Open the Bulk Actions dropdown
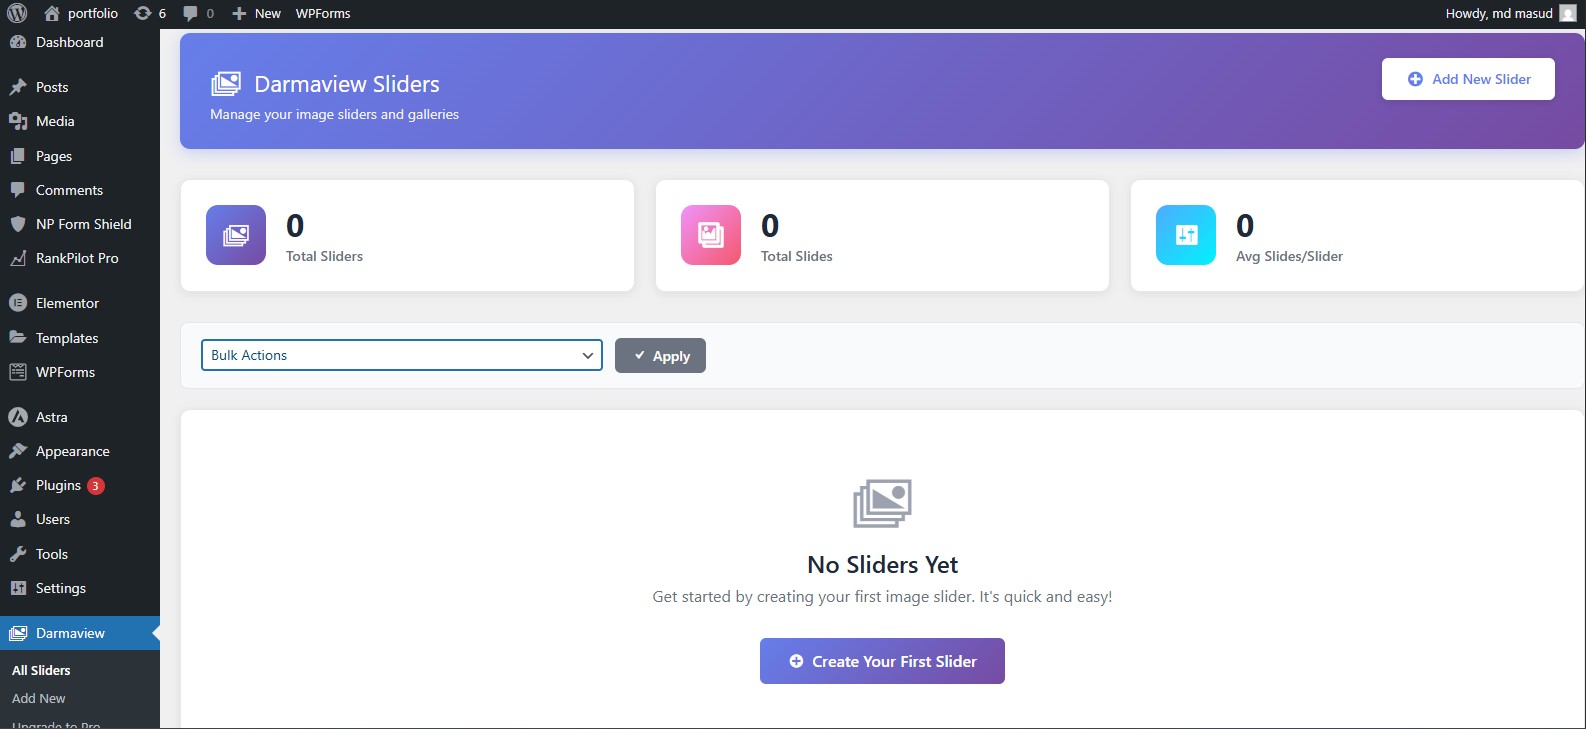 [401, 355]
